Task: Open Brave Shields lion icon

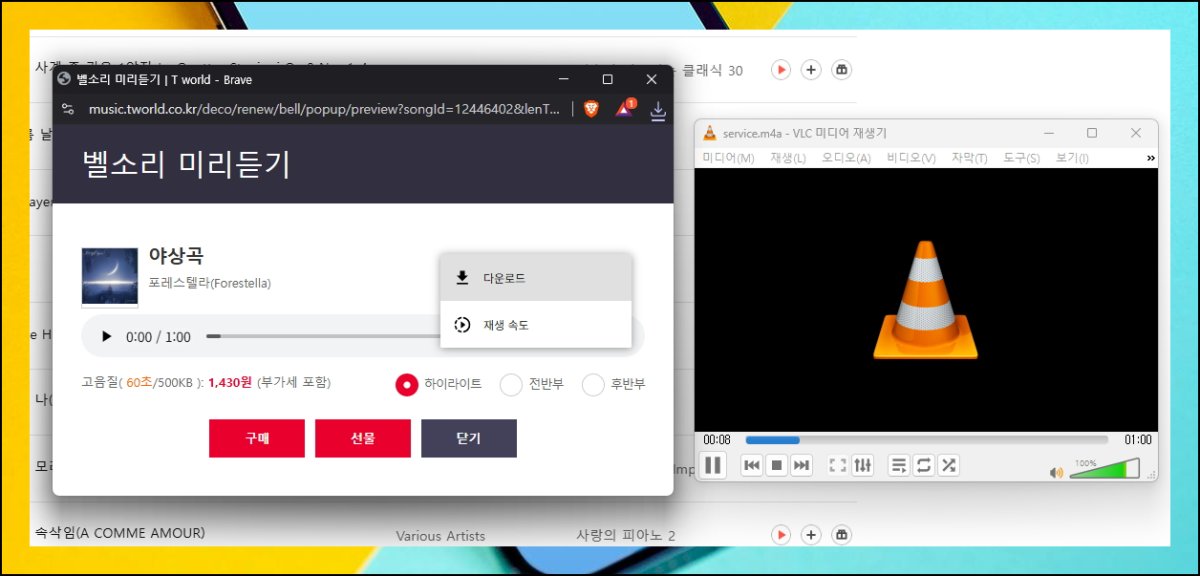Action: (x=591, y=109)
